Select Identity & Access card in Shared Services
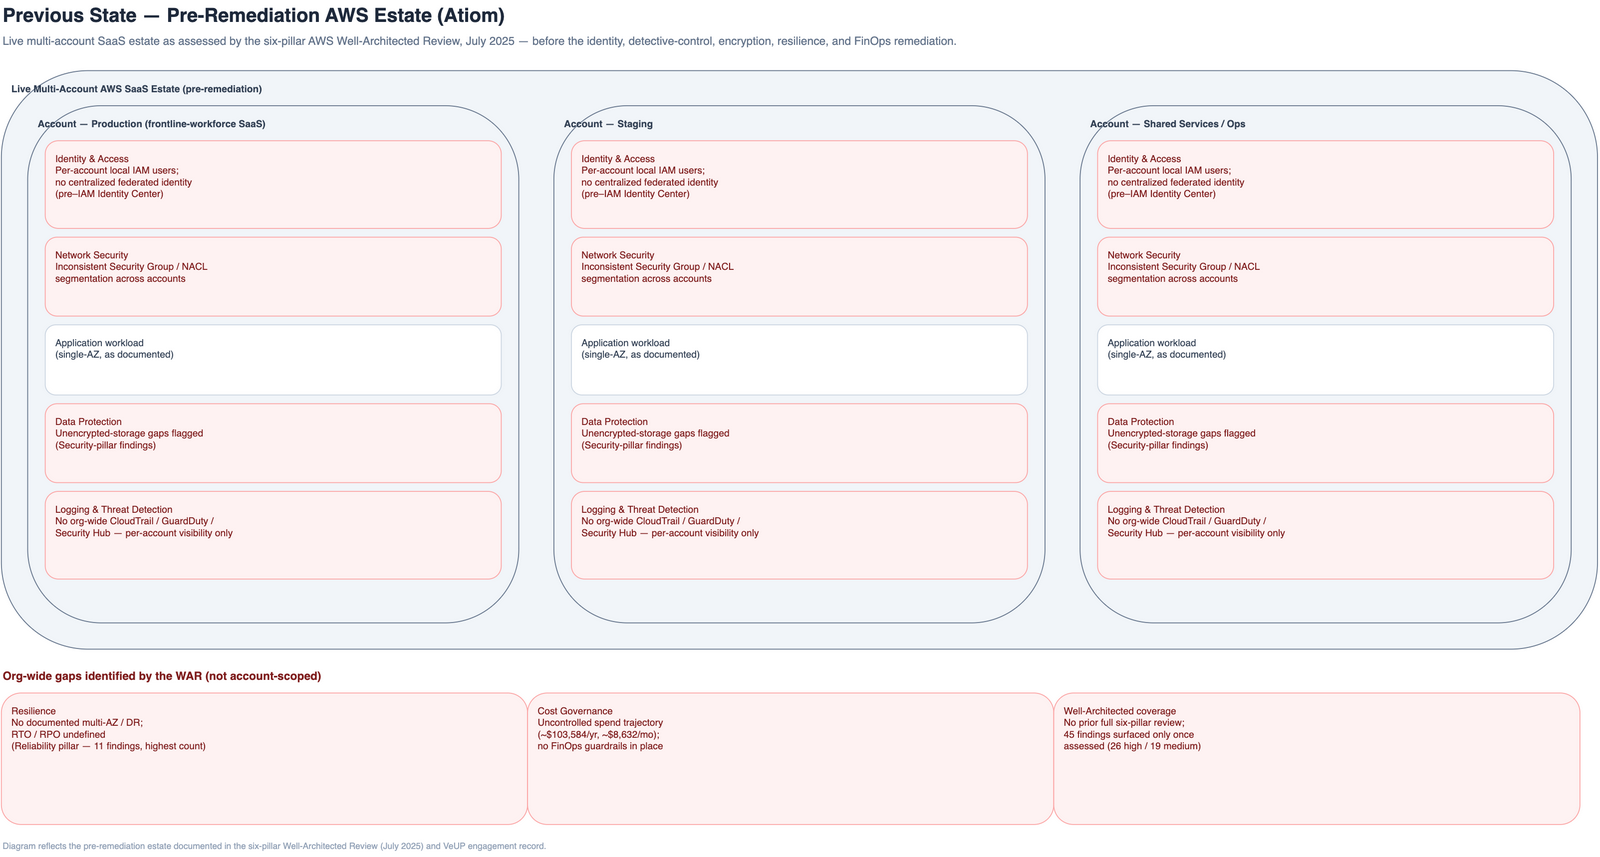The width and height of the screenshot is (1600, 857). [1325, 184]
